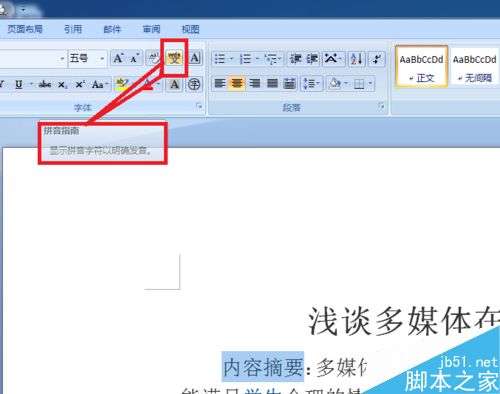Open the 页面布局 tab
The image size is (500, 394).
coord(25,29)
